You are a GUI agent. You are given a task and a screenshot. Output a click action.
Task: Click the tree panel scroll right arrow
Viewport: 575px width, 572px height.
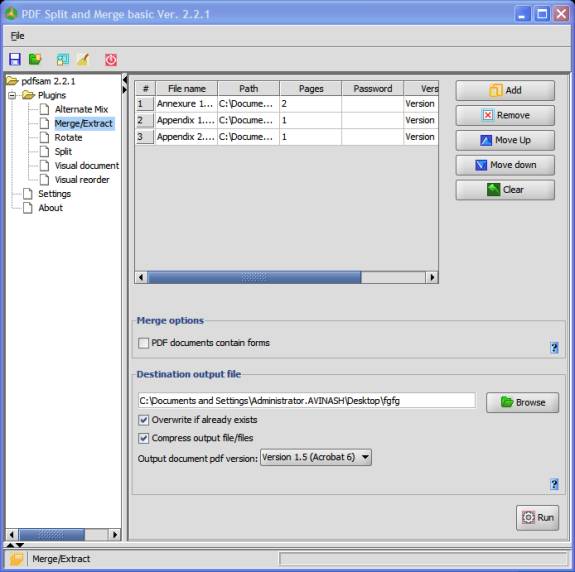[x=115, y=535]
